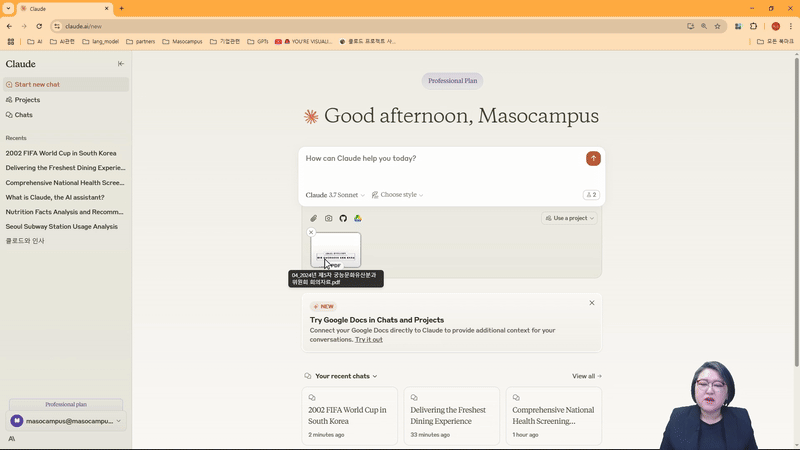
Task: Reload the page in browser
Action: click(x=38, y=26)
